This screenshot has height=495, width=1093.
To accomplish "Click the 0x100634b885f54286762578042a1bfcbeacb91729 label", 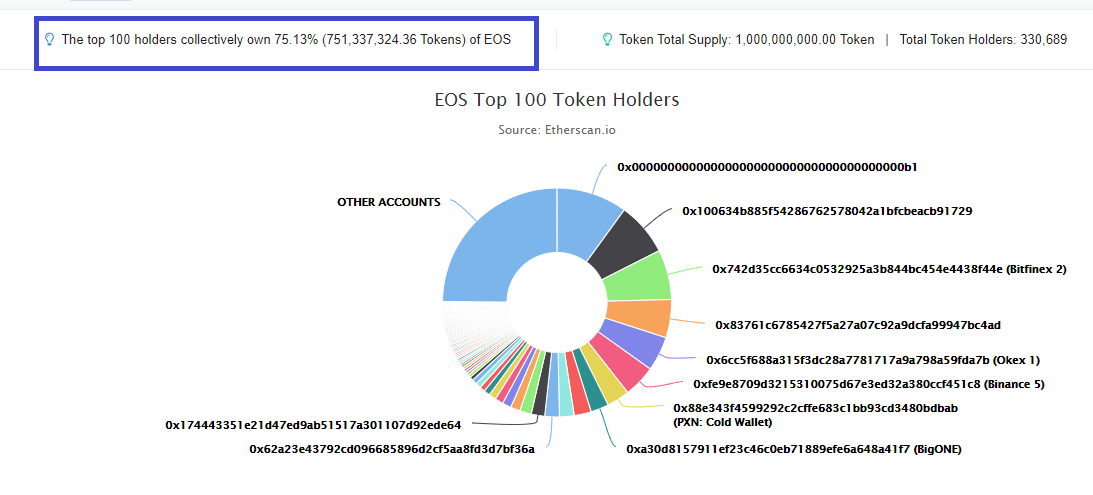I will tap(827, 211).
